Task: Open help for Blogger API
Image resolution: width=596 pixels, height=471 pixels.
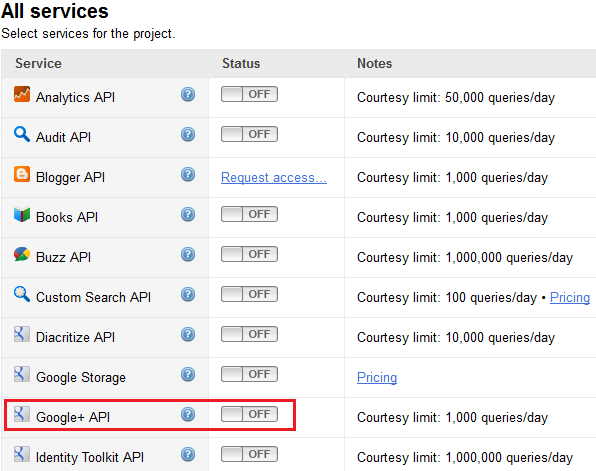Action: tap(188, 174)
